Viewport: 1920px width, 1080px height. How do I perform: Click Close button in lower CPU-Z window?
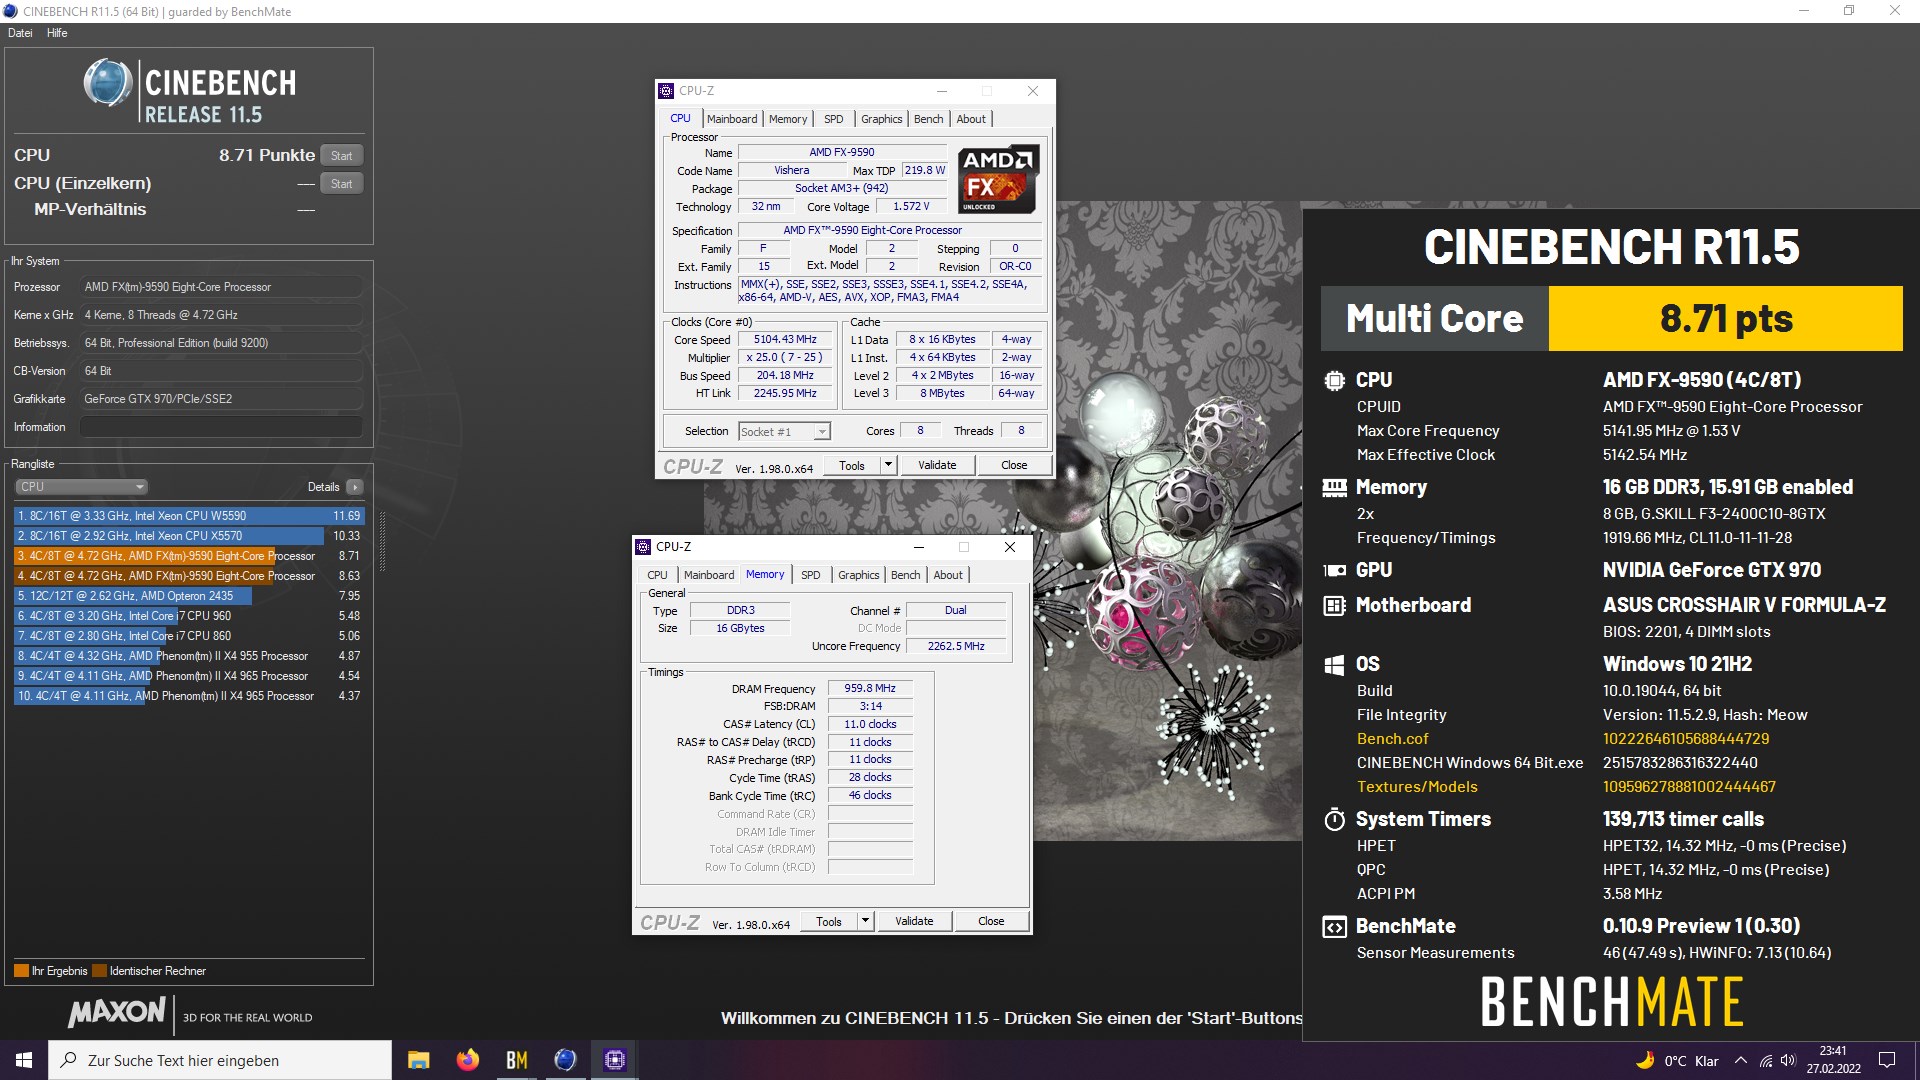click(x=991, y=922)
